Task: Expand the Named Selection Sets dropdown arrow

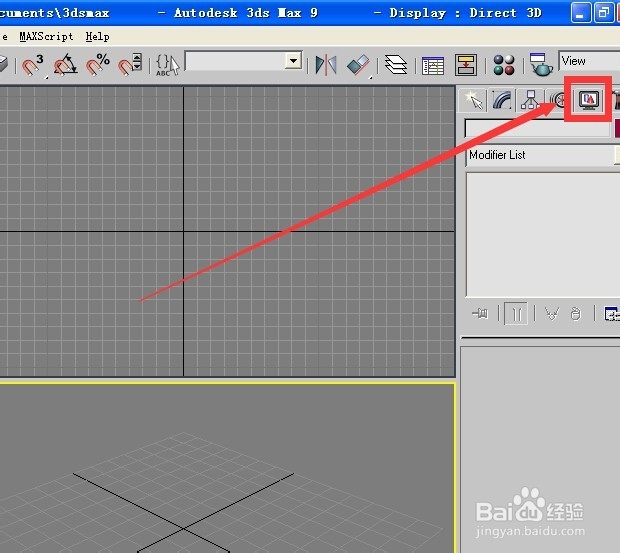Action: (293, 61)
